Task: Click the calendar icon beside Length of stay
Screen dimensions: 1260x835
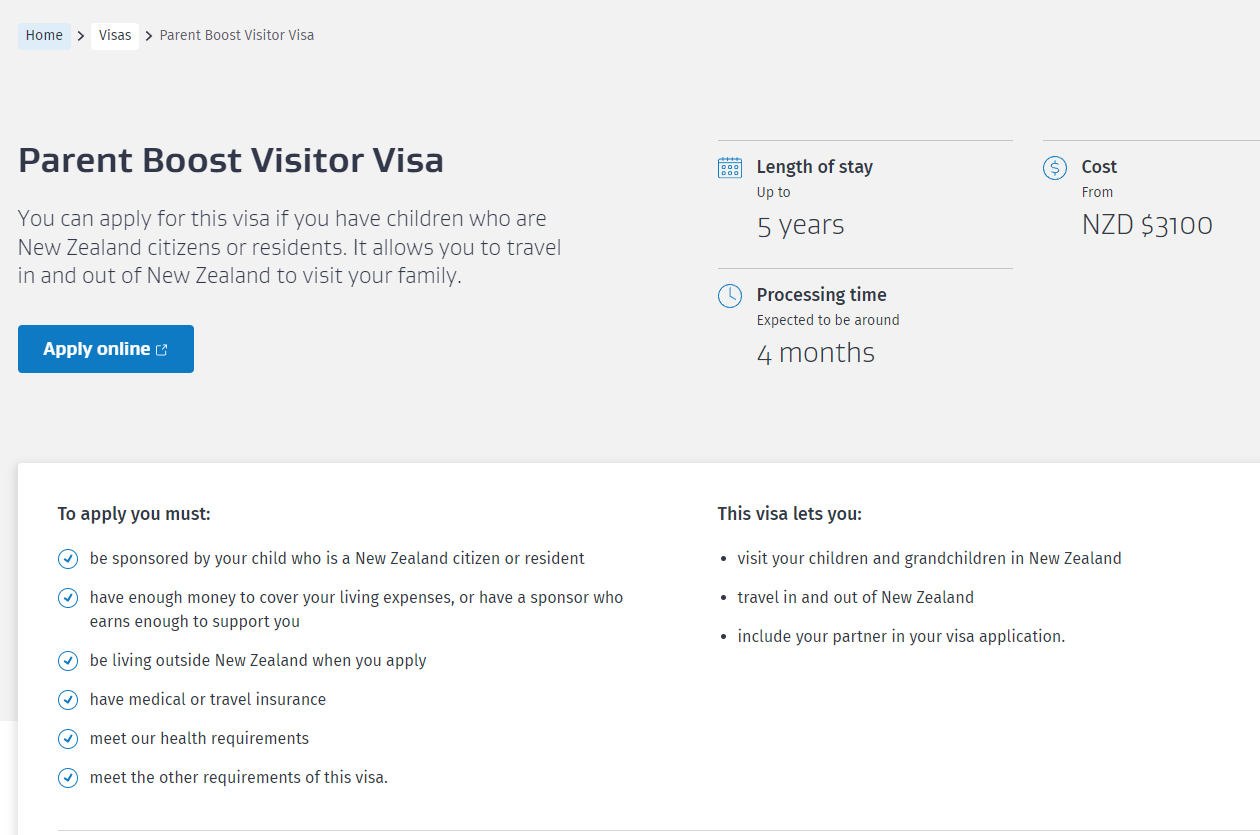Action: point(730,168)
